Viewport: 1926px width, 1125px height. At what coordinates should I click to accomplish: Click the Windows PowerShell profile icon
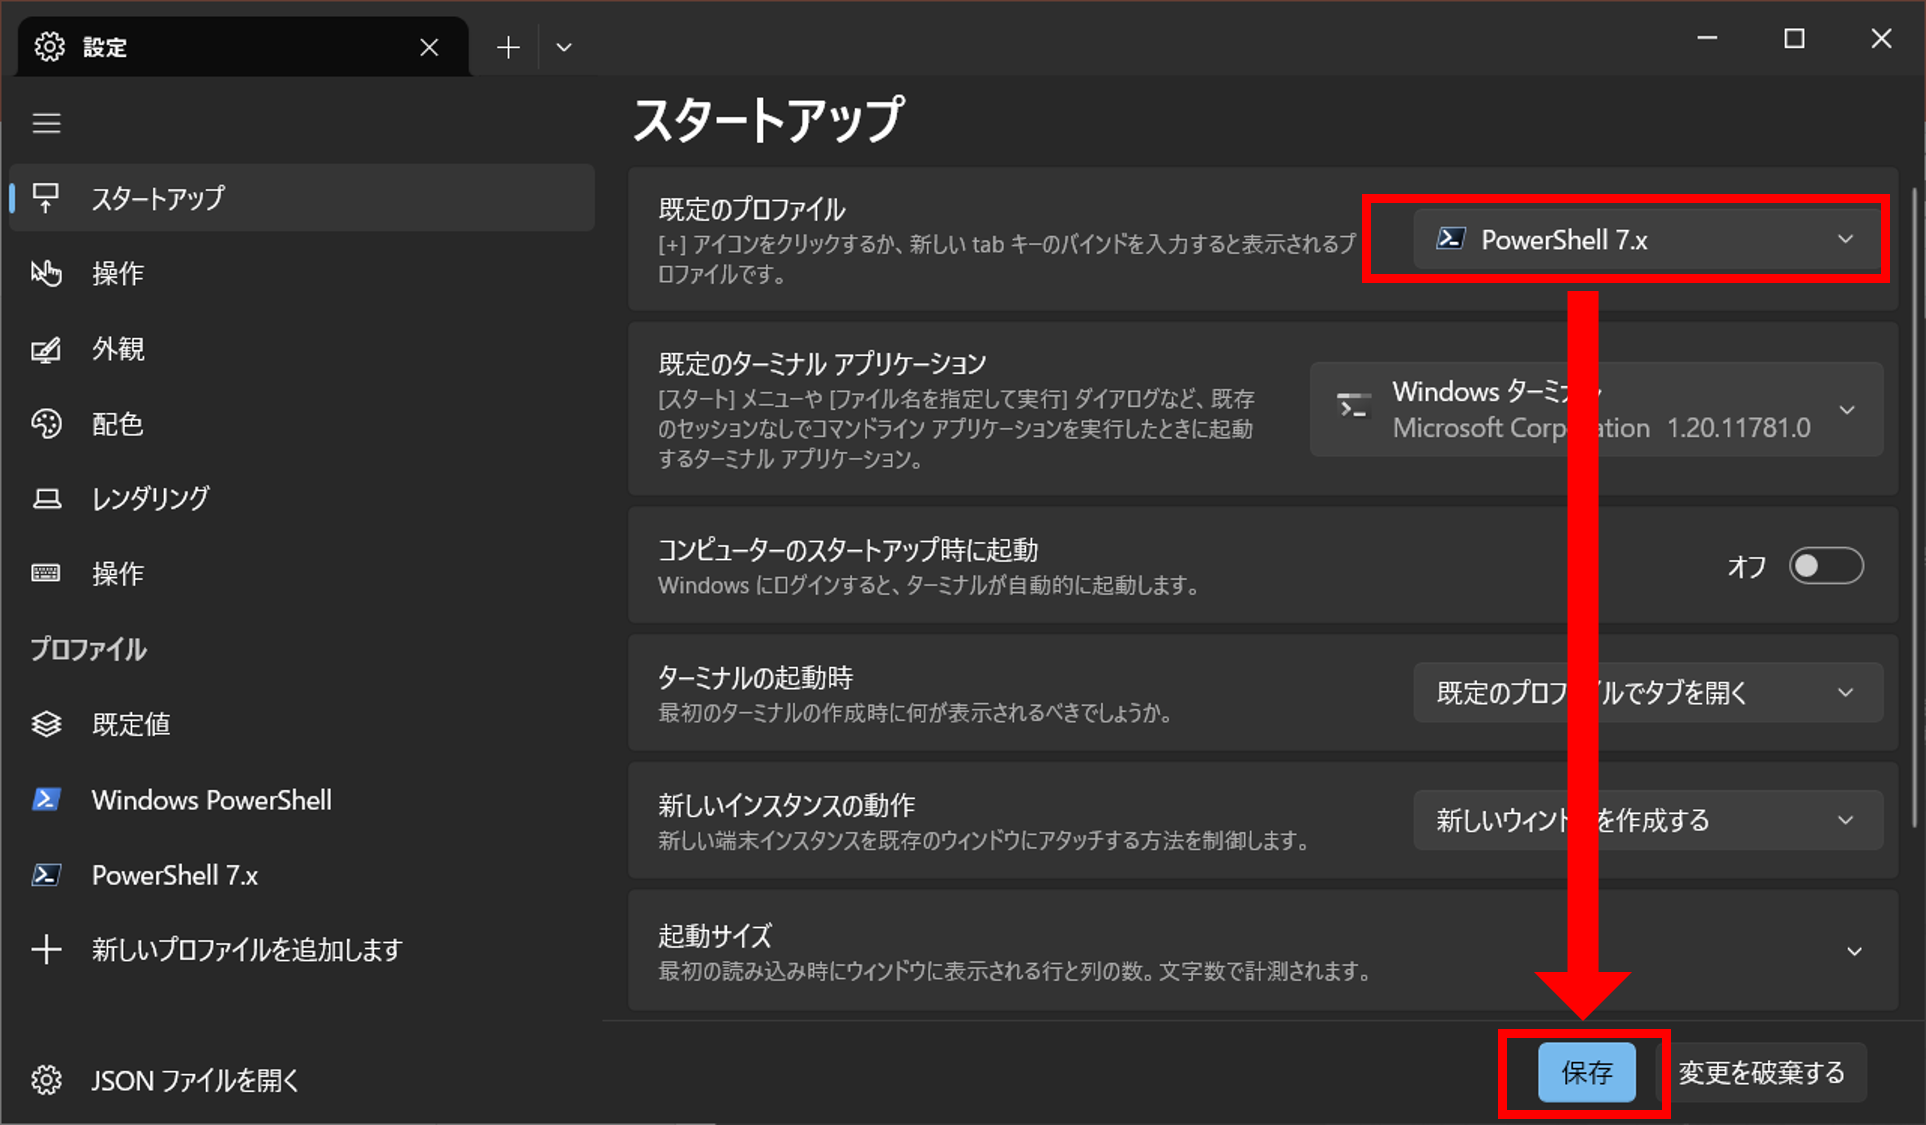click(x=46, y=800)
